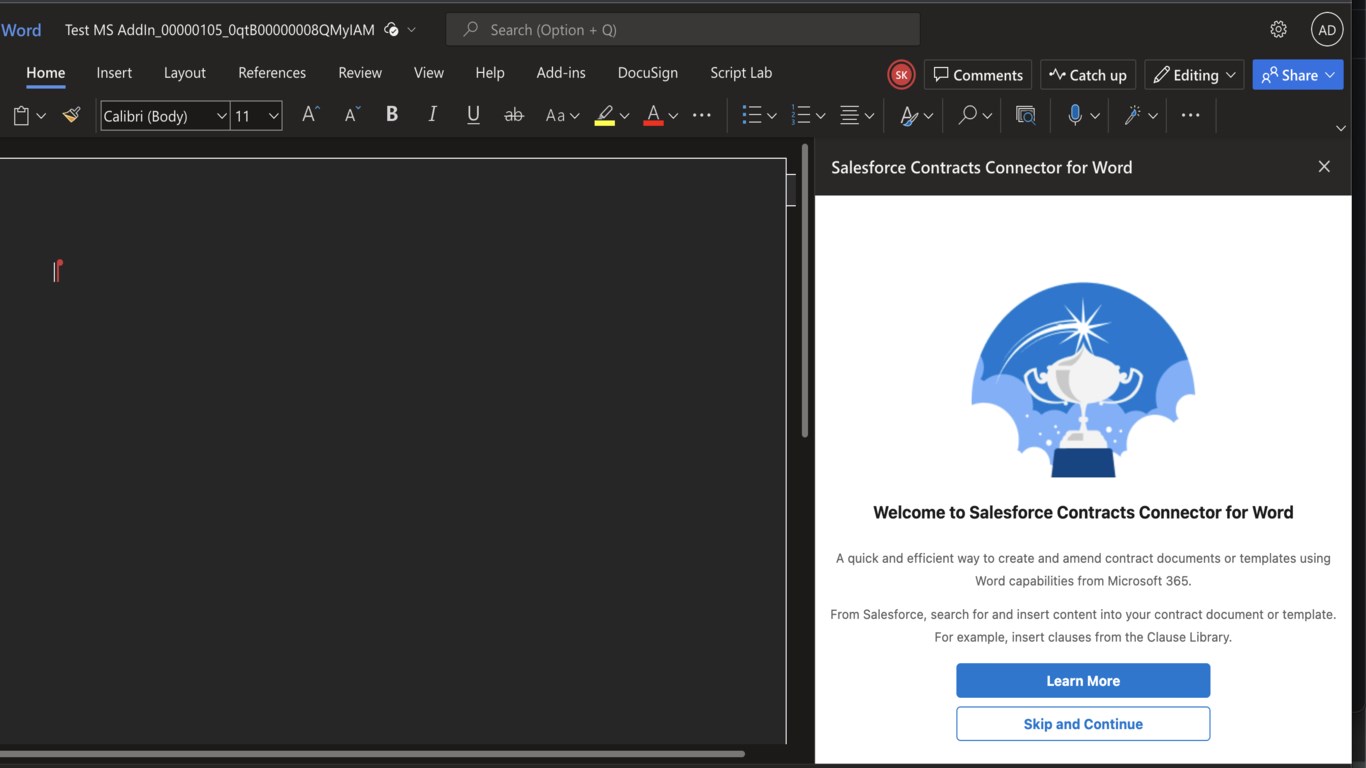This screenshot has width=1366, height=768.
Task: Close the Salesforce Contracts Connector pane
Action: 1324,167
